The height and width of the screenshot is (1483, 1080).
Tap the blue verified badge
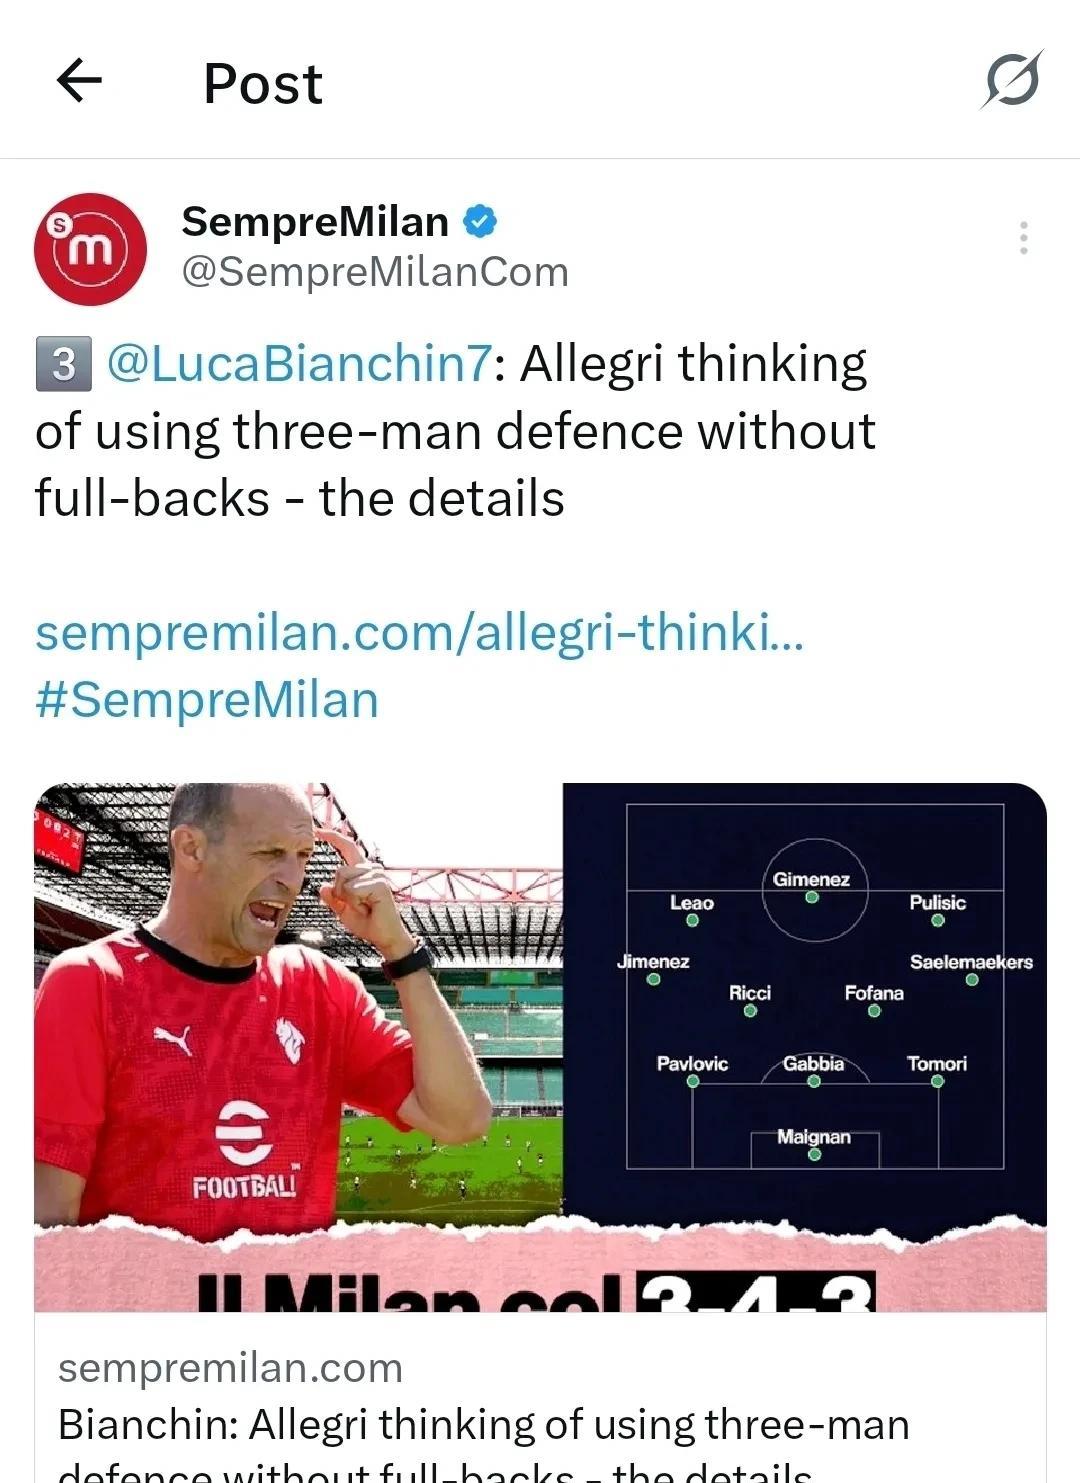coord(481,221)
